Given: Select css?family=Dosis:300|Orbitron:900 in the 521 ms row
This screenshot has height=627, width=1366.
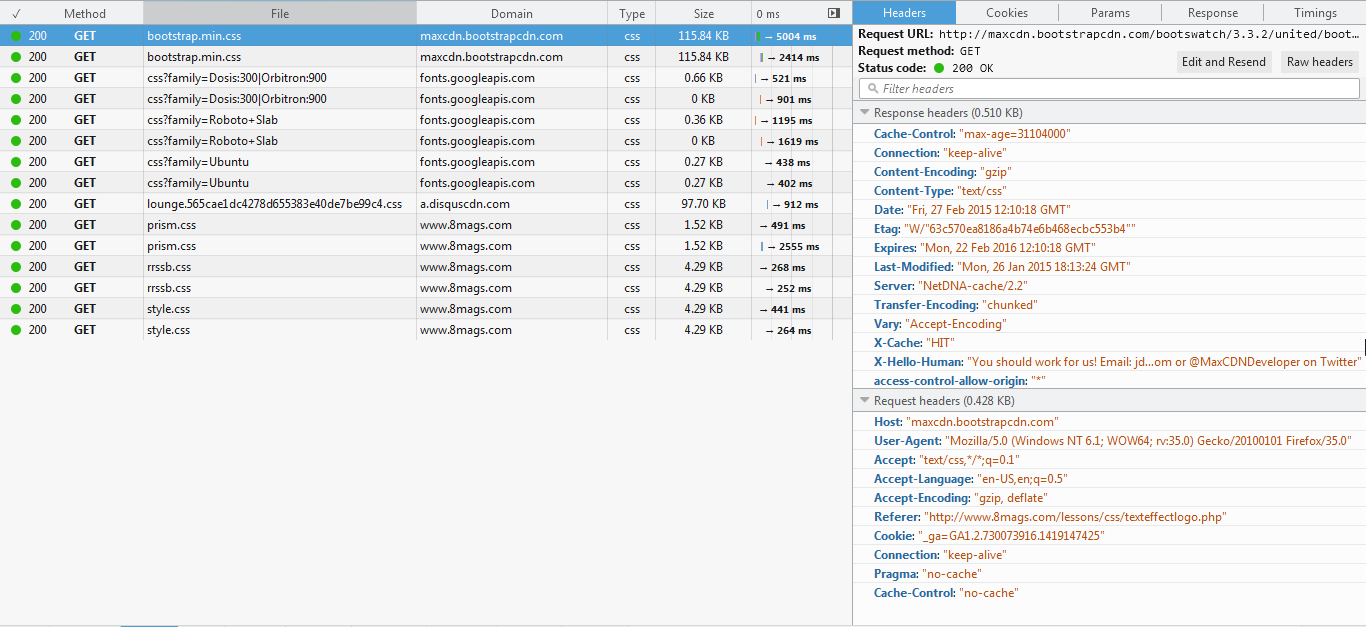Looking at the screenshot, I should click(x=237, y=78).
